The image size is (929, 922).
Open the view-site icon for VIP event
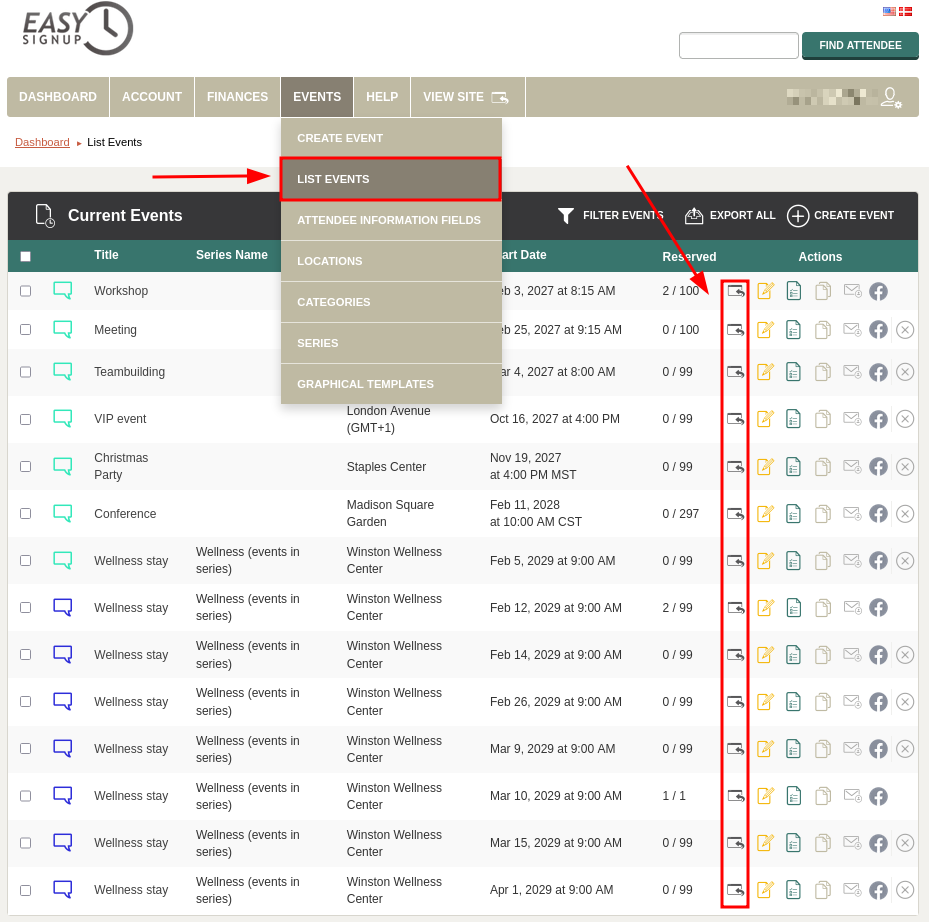click(x=736, y=419)
